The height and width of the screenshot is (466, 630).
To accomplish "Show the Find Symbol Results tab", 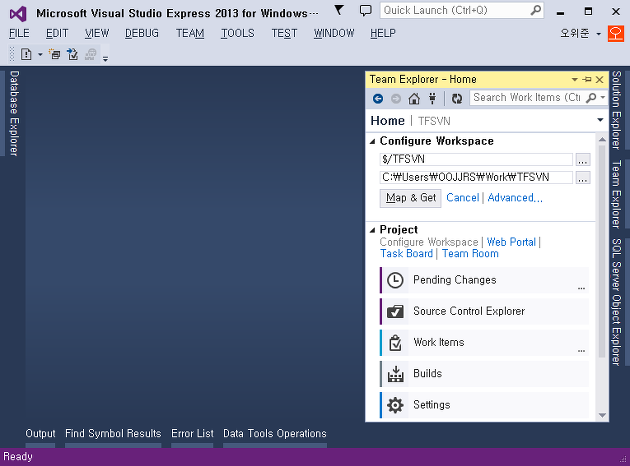I will (113, 433).
